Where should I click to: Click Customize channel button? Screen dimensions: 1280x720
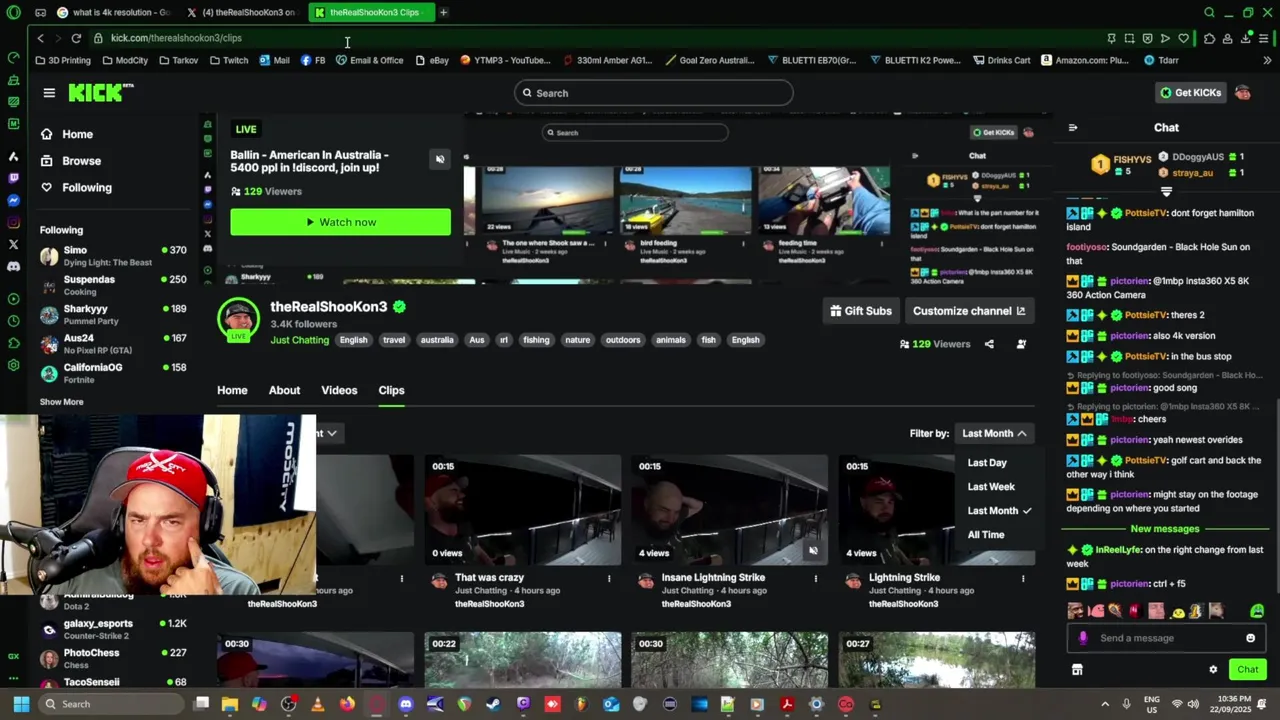969,311
